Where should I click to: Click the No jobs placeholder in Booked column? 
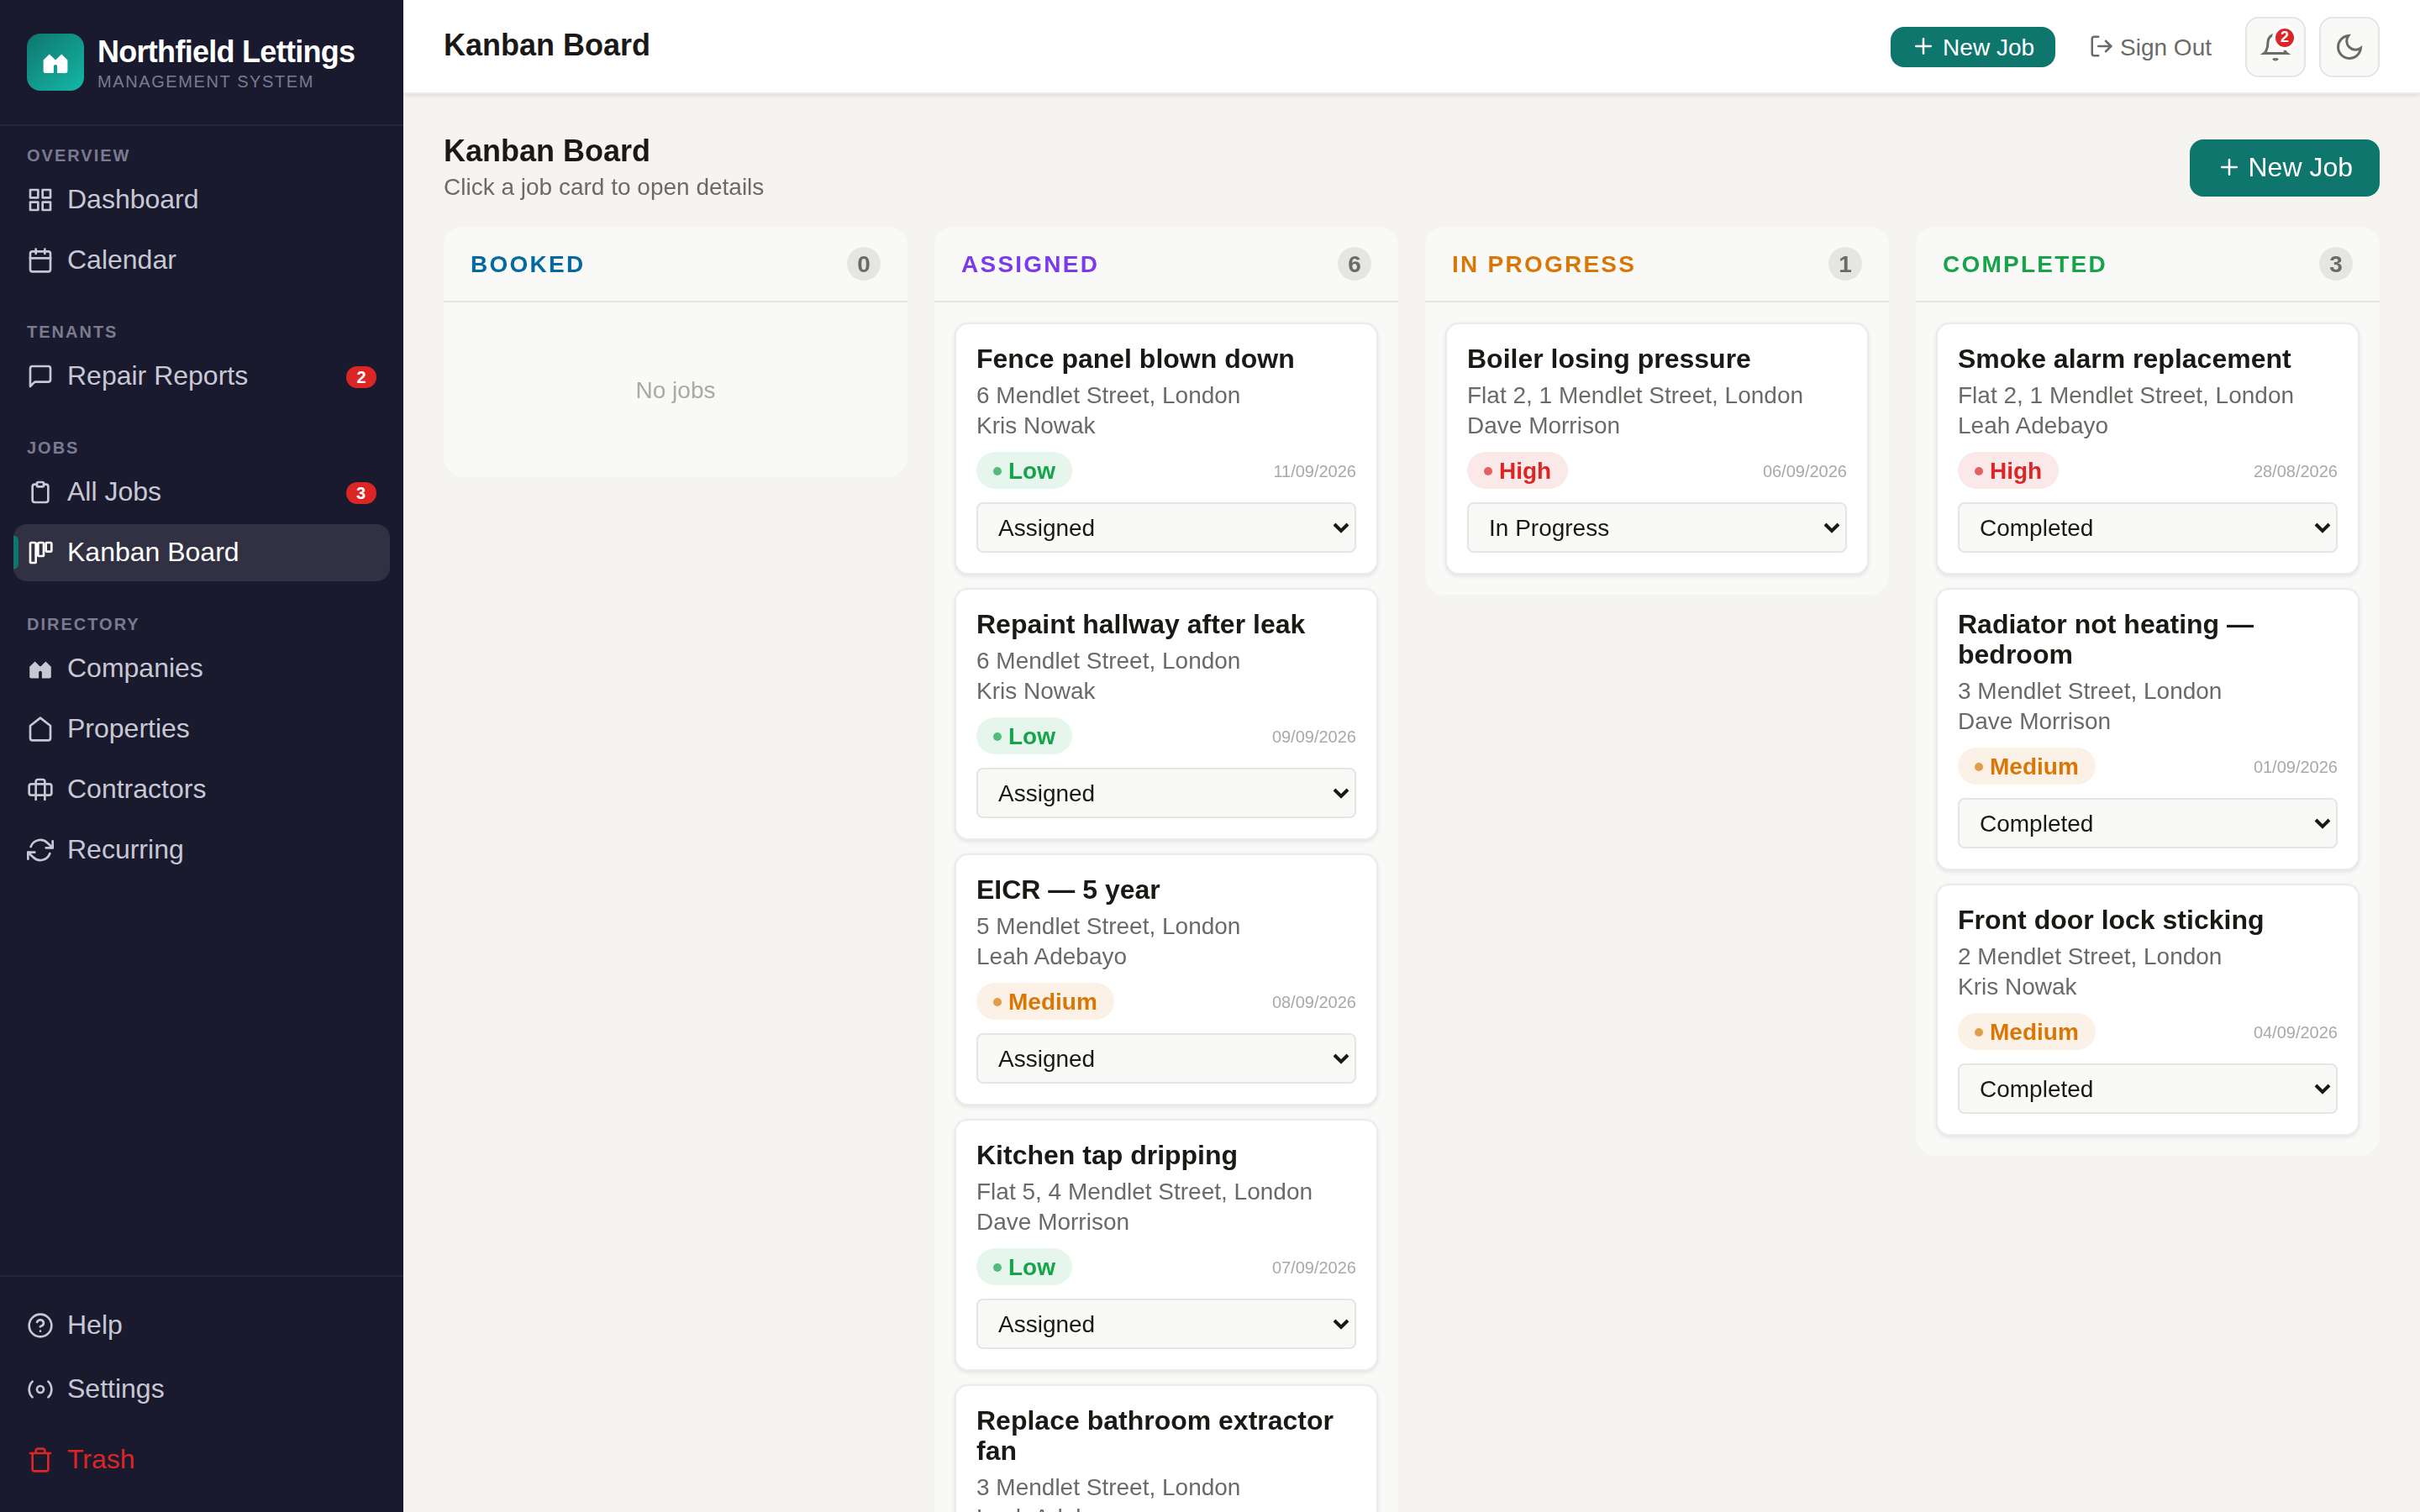click(x=675, y=390)
